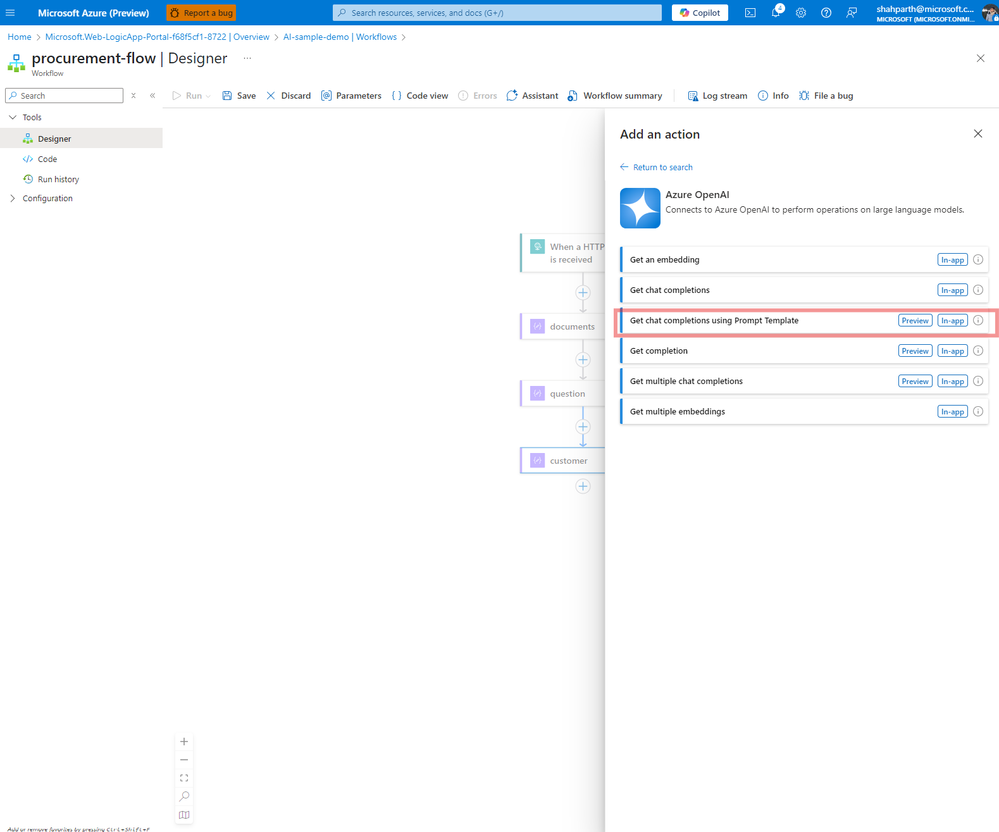Open the Run dropdown arrow

click(x=208, y=96)
